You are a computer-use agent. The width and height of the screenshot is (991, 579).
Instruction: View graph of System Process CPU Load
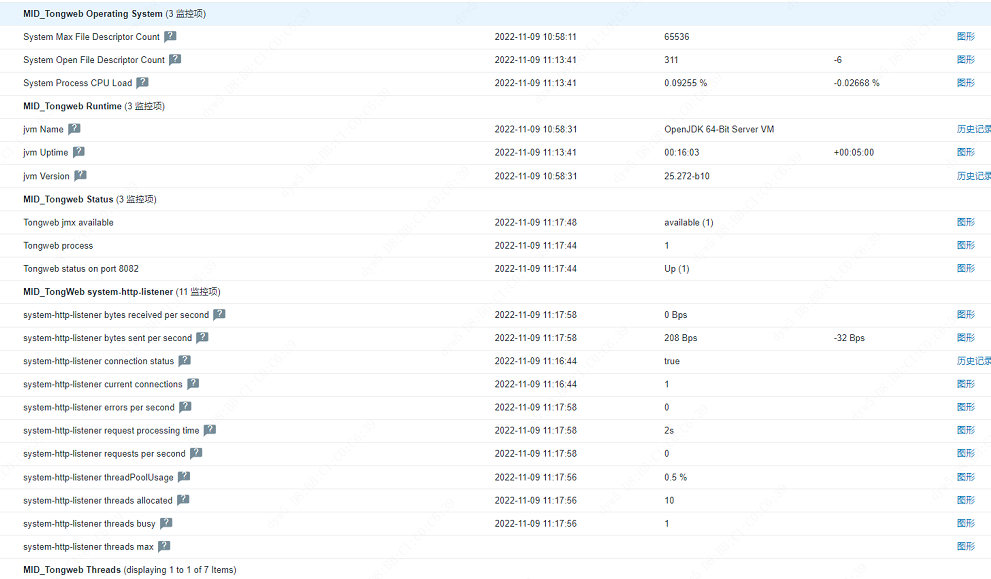pyautogui.click(x=966, y=83)
